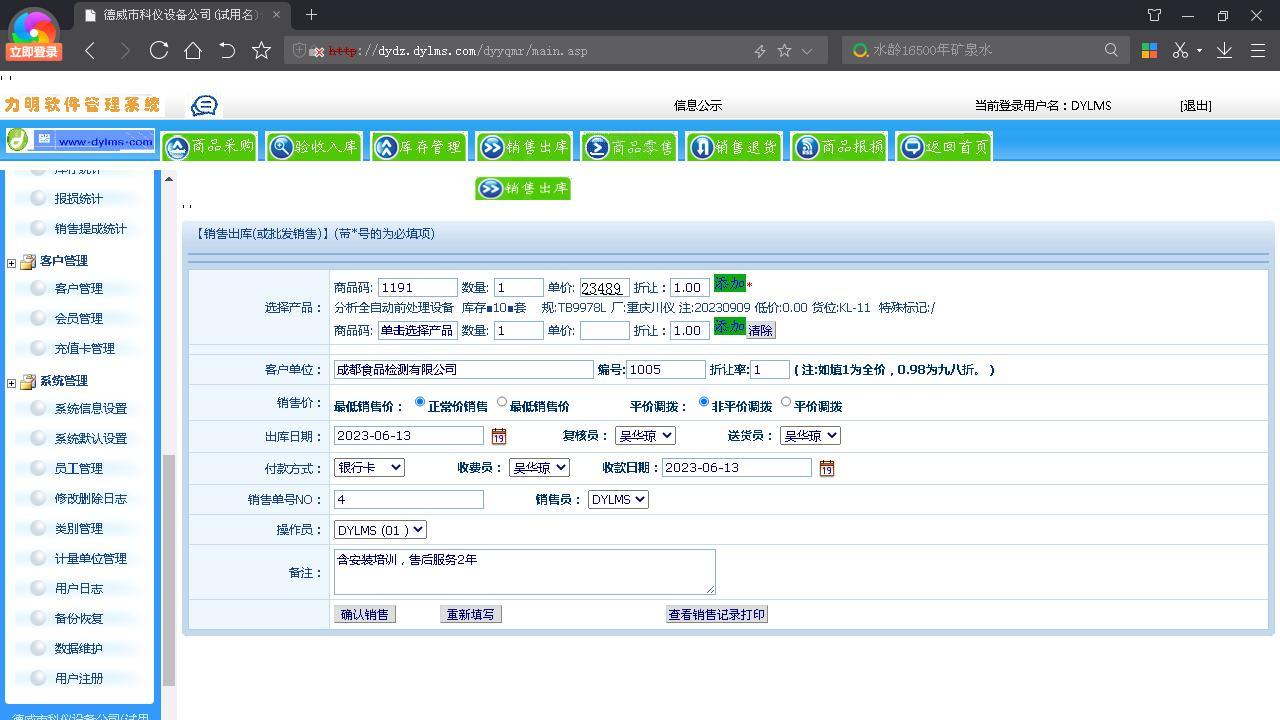Open the 付款方式 payment method dropdown
This screenshot has width=1280, height=720.
369,467
